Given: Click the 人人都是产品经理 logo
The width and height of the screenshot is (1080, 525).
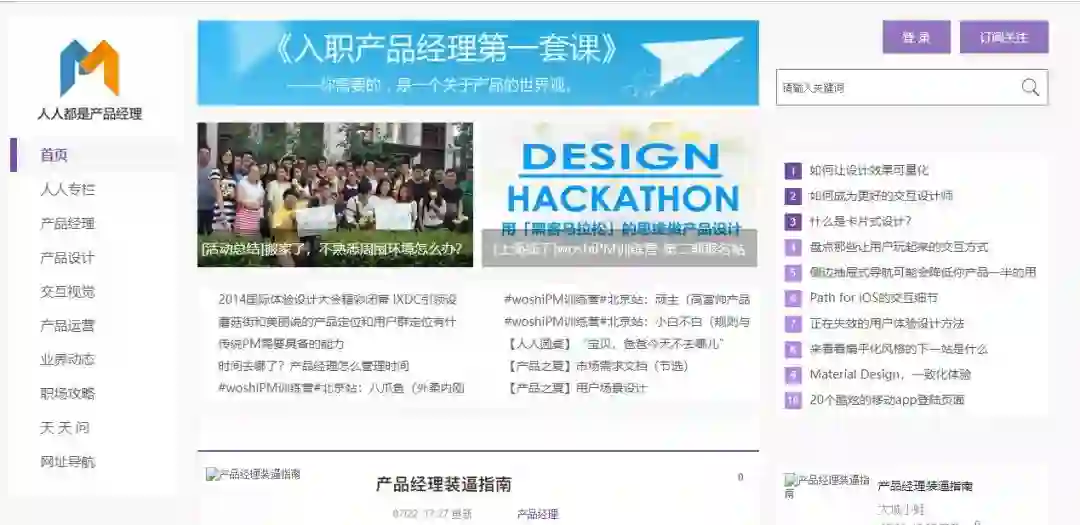Looking at the screenshot, I should coord(90,79).
